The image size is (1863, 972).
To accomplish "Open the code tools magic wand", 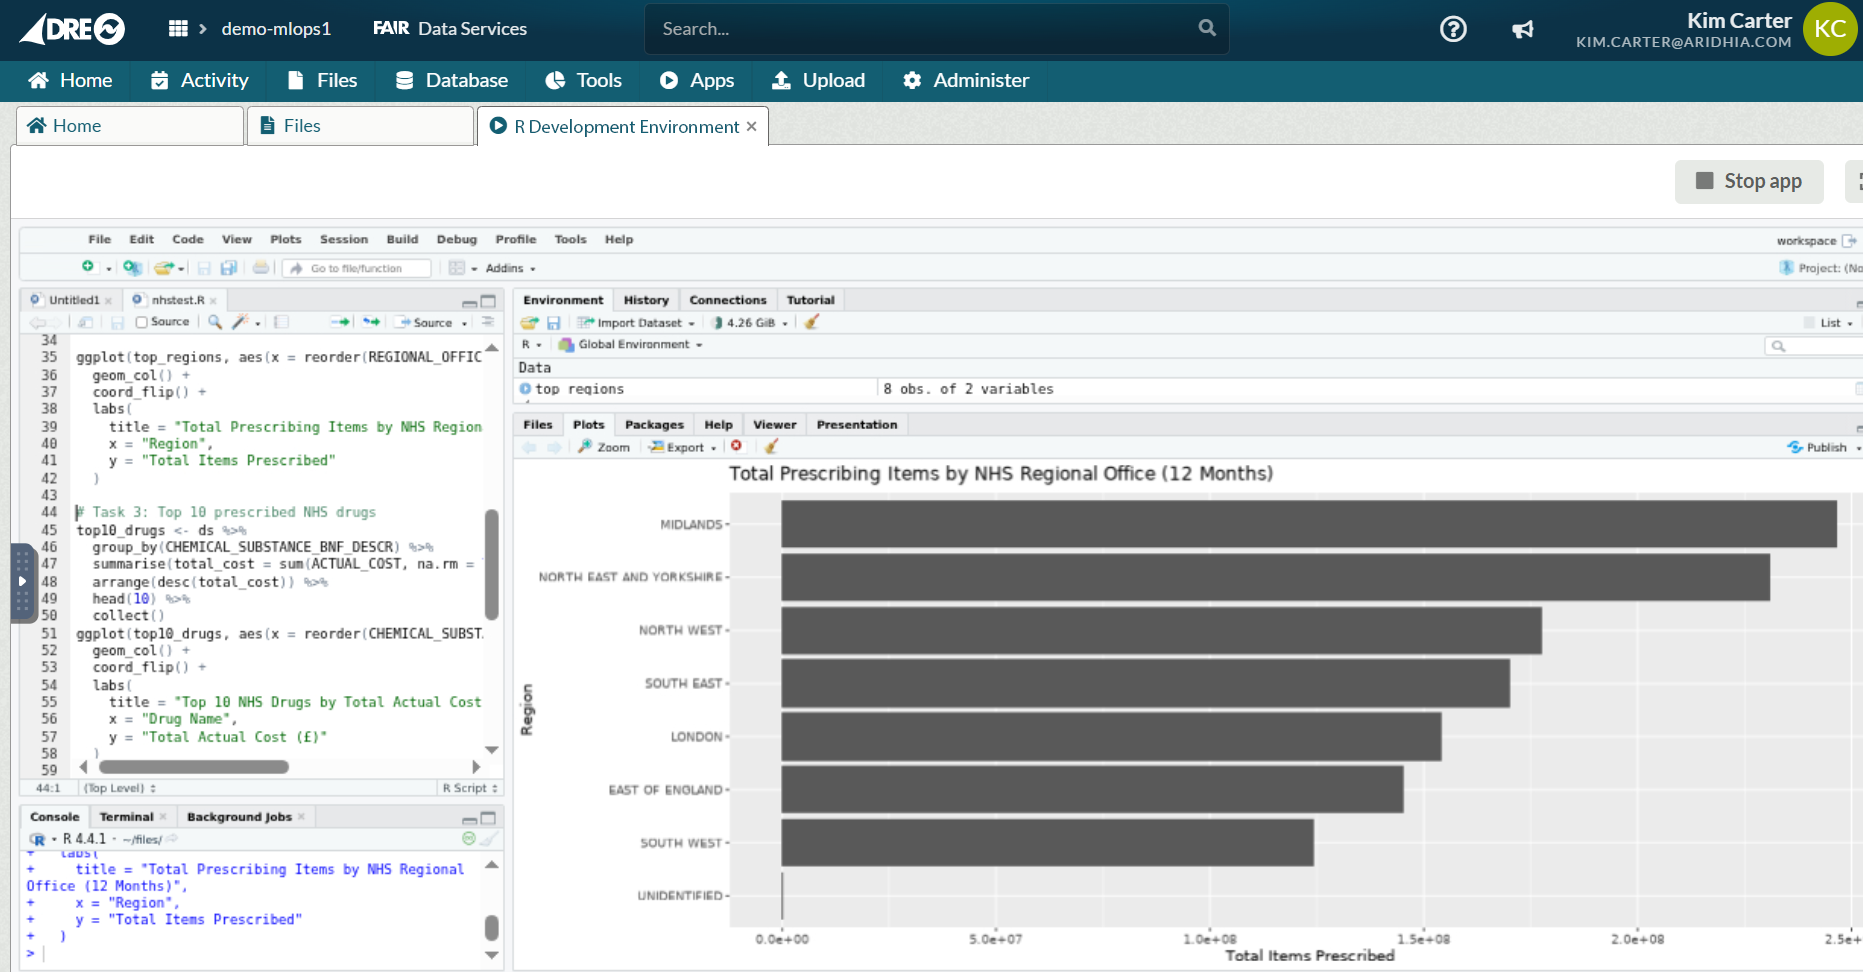I will tap(240, 322).
